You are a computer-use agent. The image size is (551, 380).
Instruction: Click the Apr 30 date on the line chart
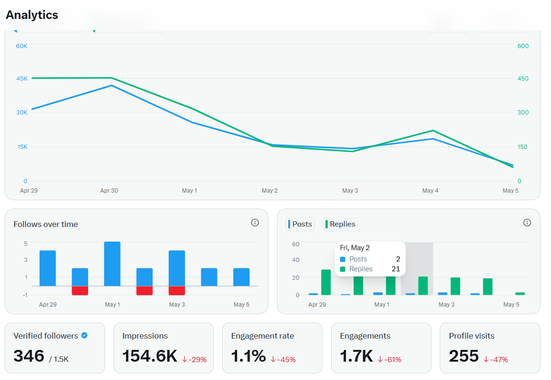109,191
